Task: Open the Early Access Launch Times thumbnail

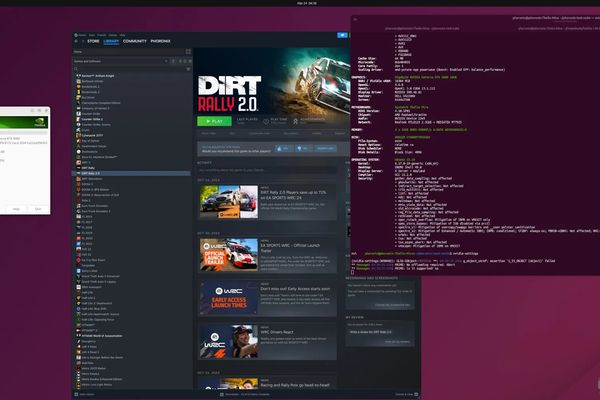Action: 229,298
